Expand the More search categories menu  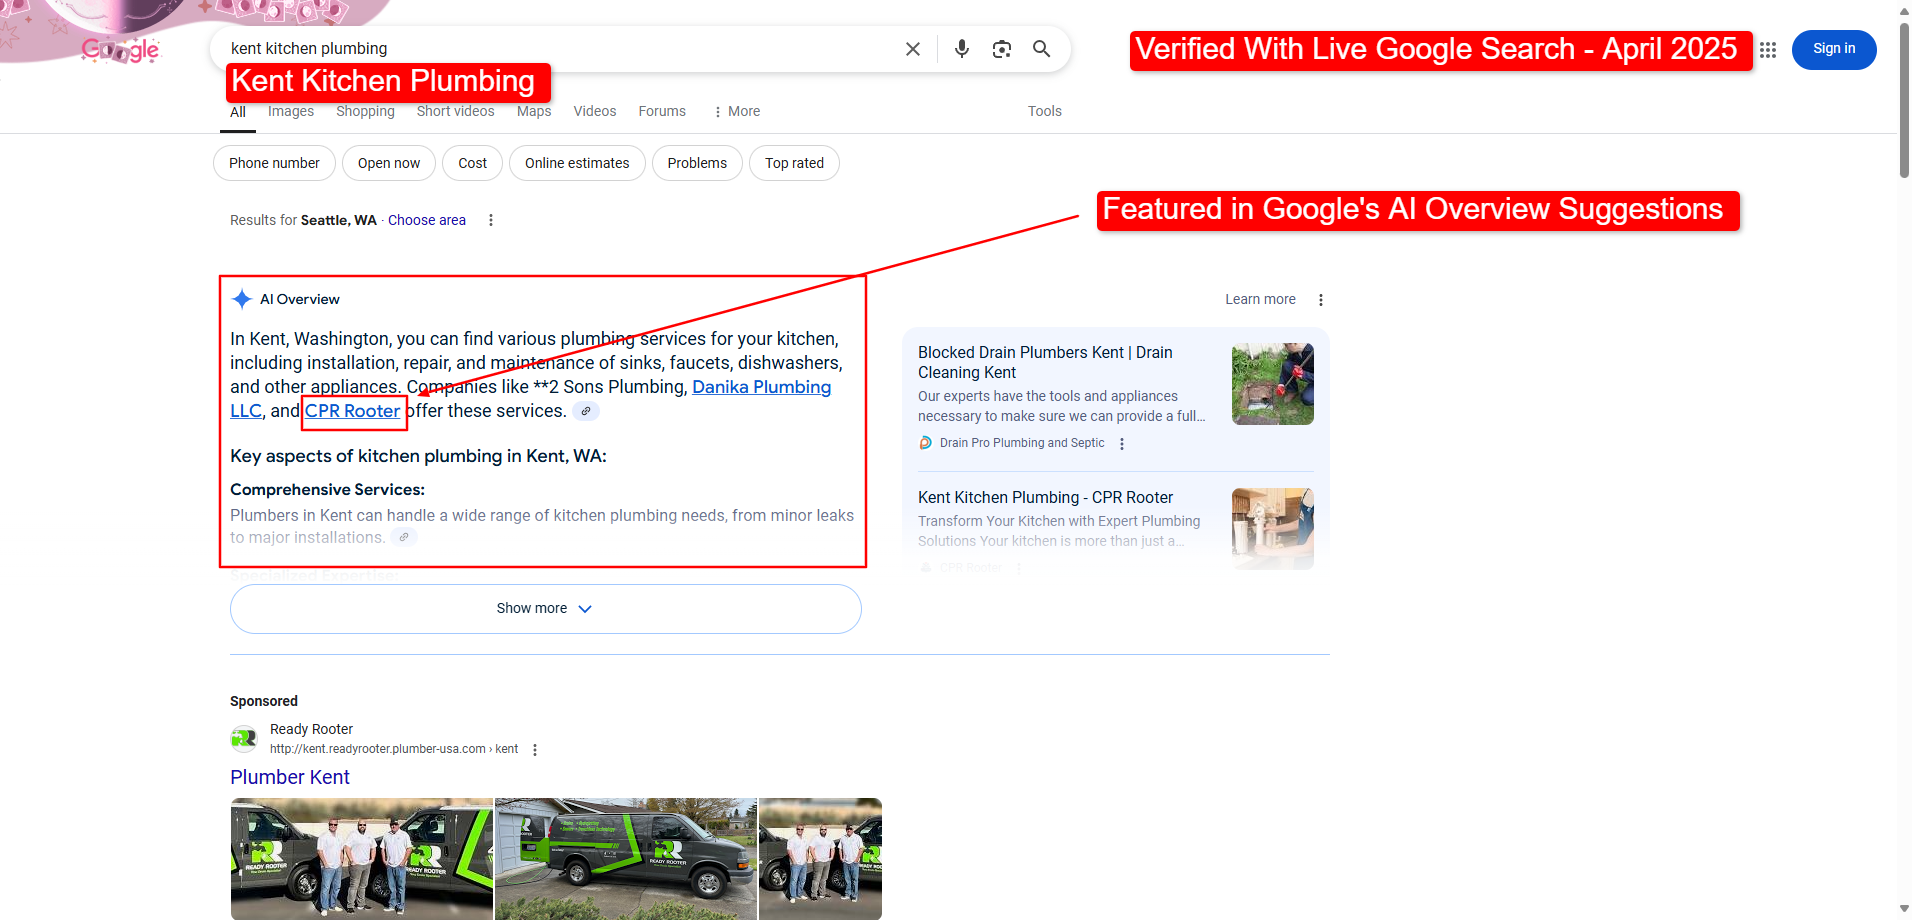click(737, 111)
